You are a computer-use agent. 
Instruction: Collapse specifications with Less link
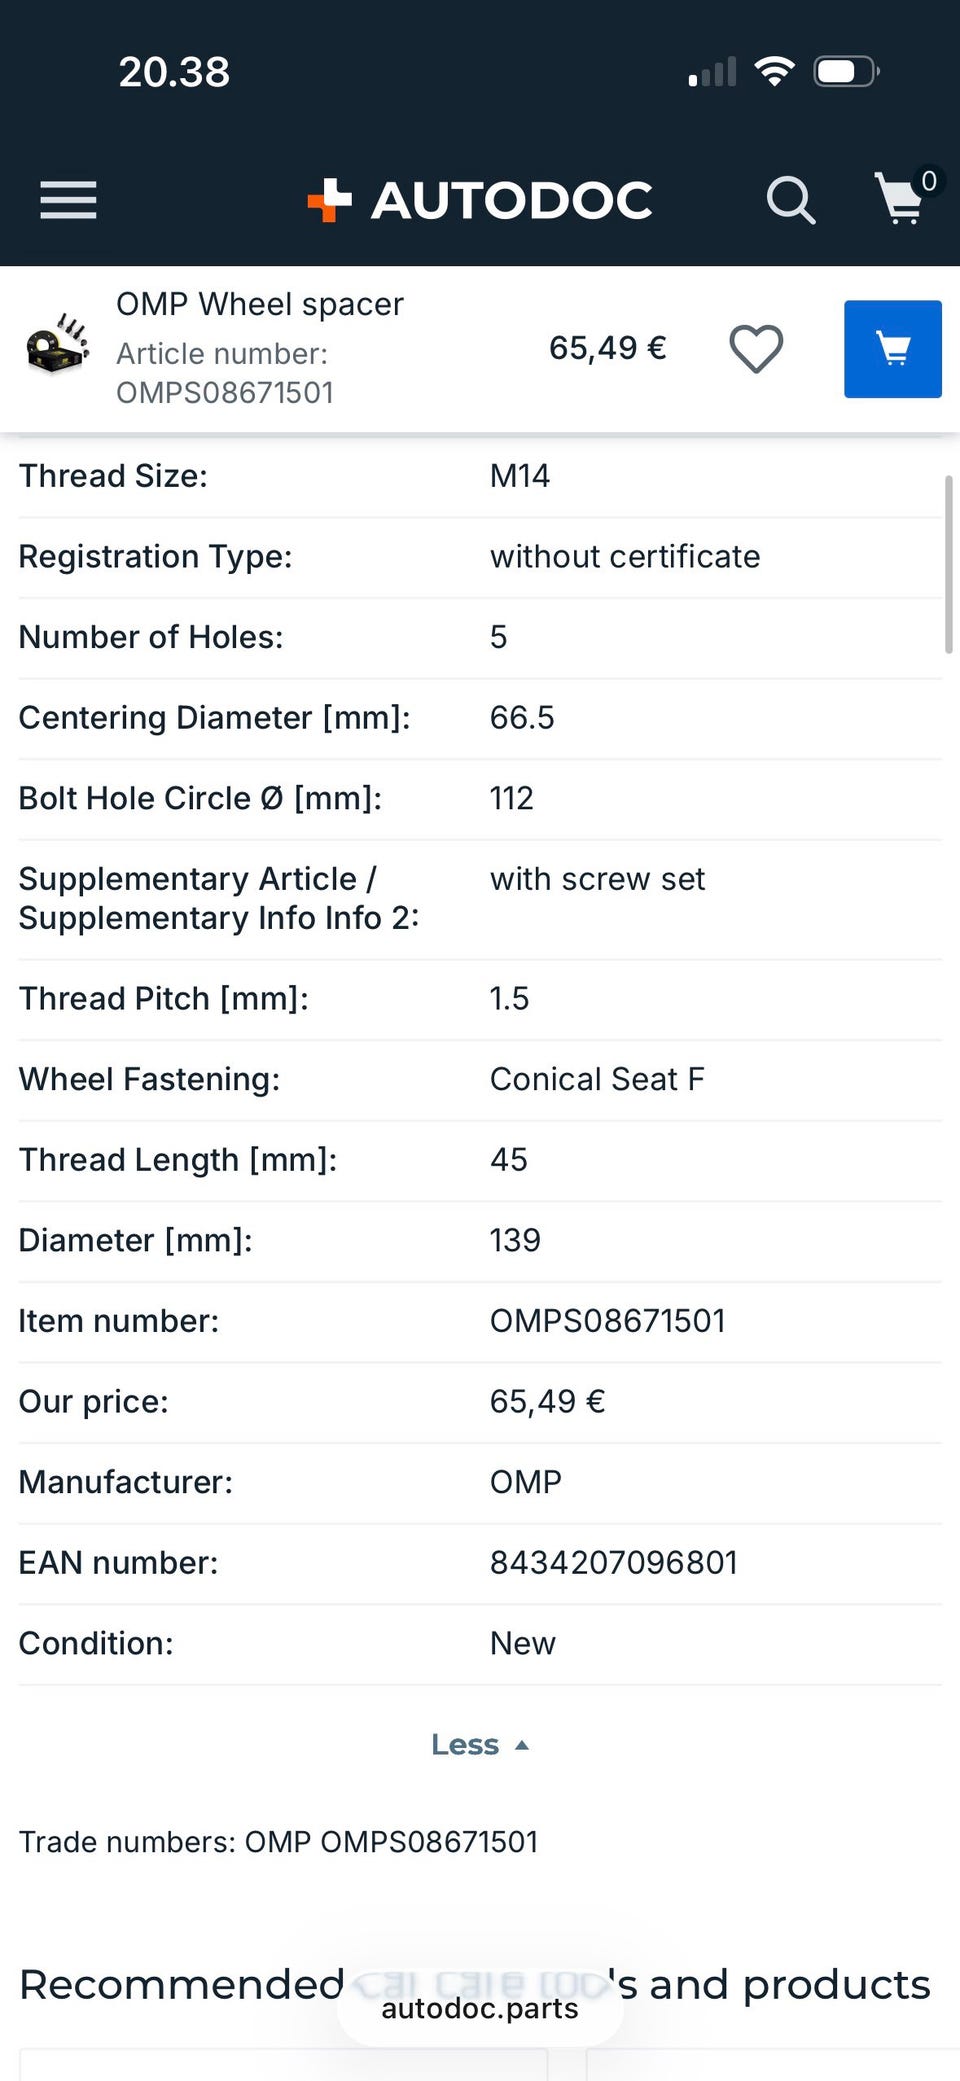[465, 1744]
